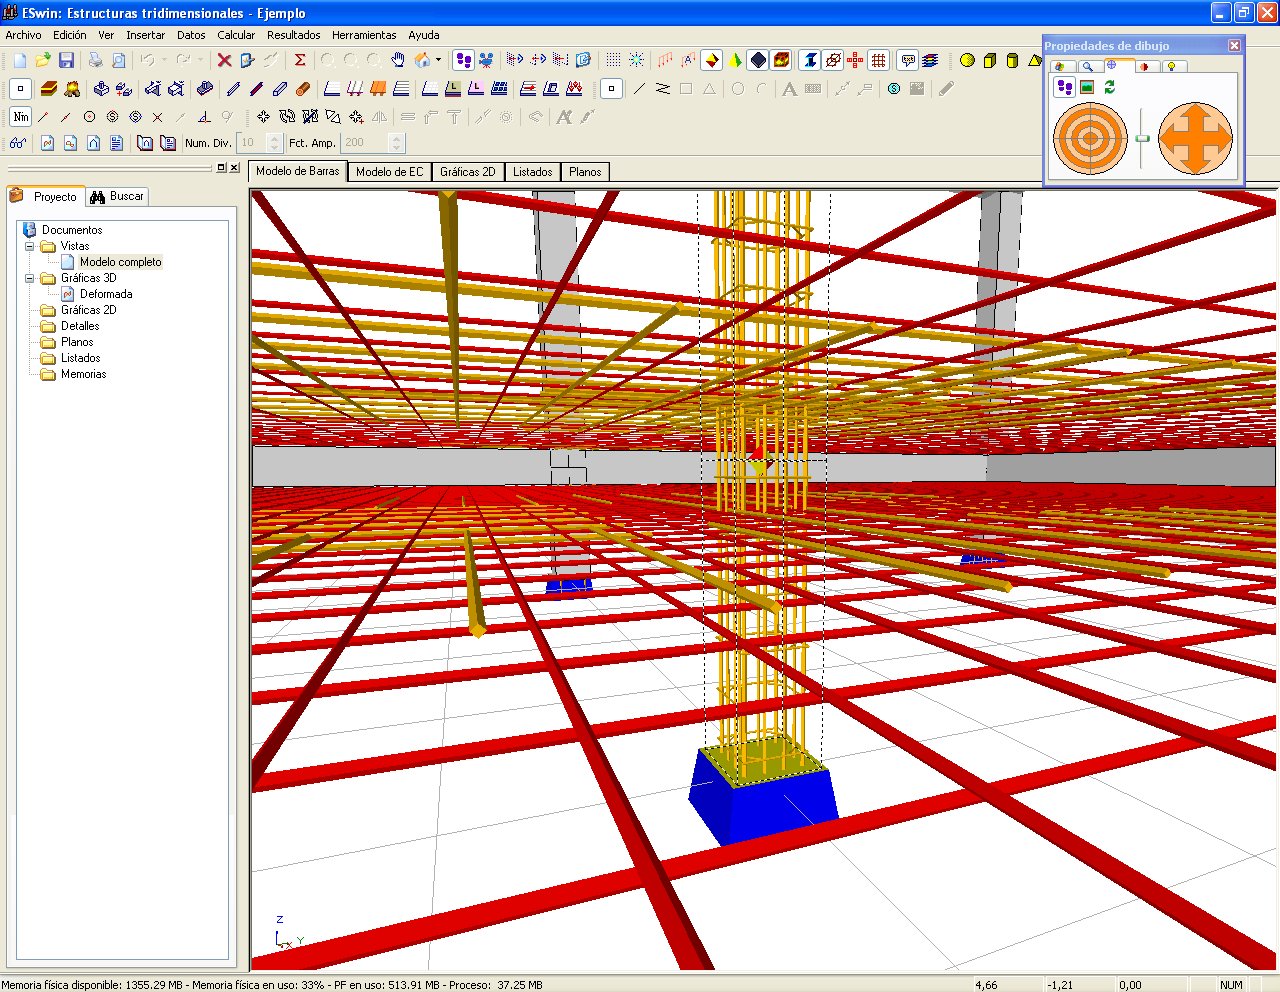Select the Deformada tree item
1280x992 pixels.
[106, 294]
